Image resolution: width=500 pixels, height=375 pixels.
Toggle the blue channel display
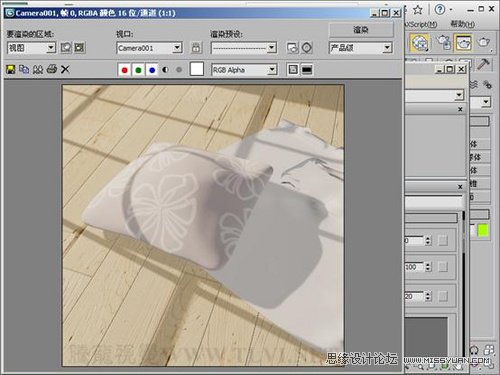tap(152, 70)
